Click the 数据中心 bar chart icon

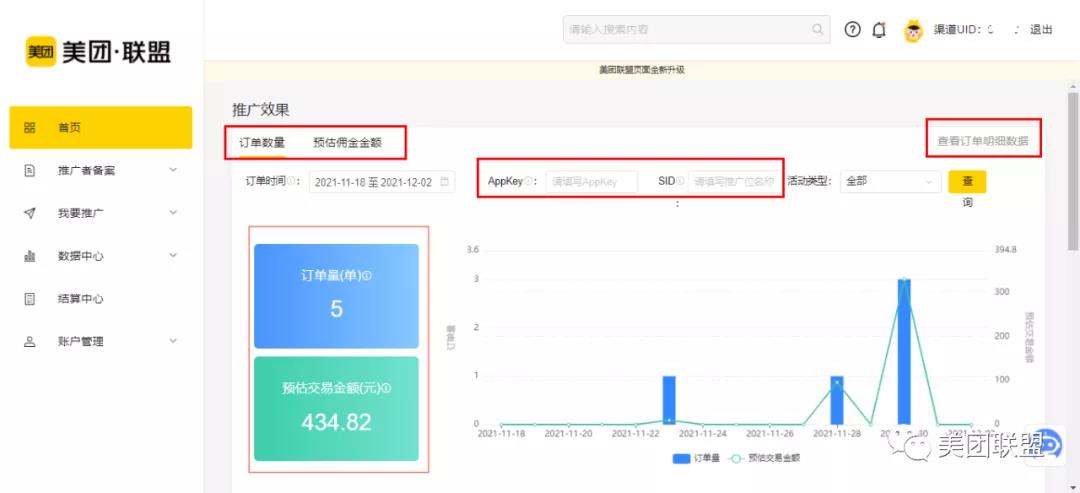pos(30,256)
